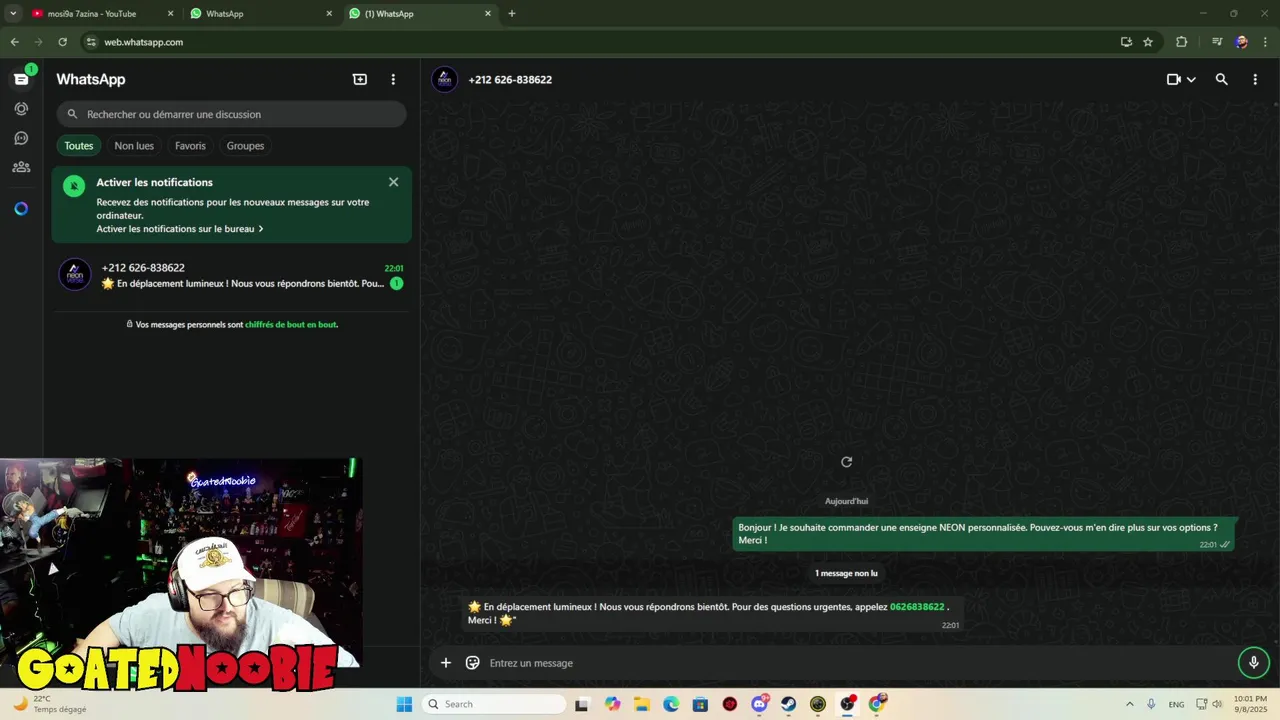Viewport: 1280px width, 720px height.
Task: Open the tab search dropdown arrow
Action: (x=13, y=14)
